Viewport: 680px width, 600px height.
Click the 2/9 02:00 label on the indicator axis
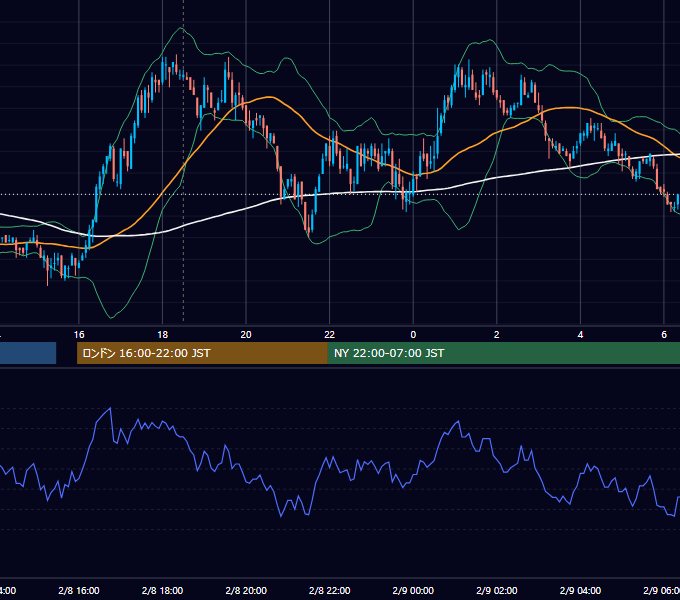[x=497, y=590]
